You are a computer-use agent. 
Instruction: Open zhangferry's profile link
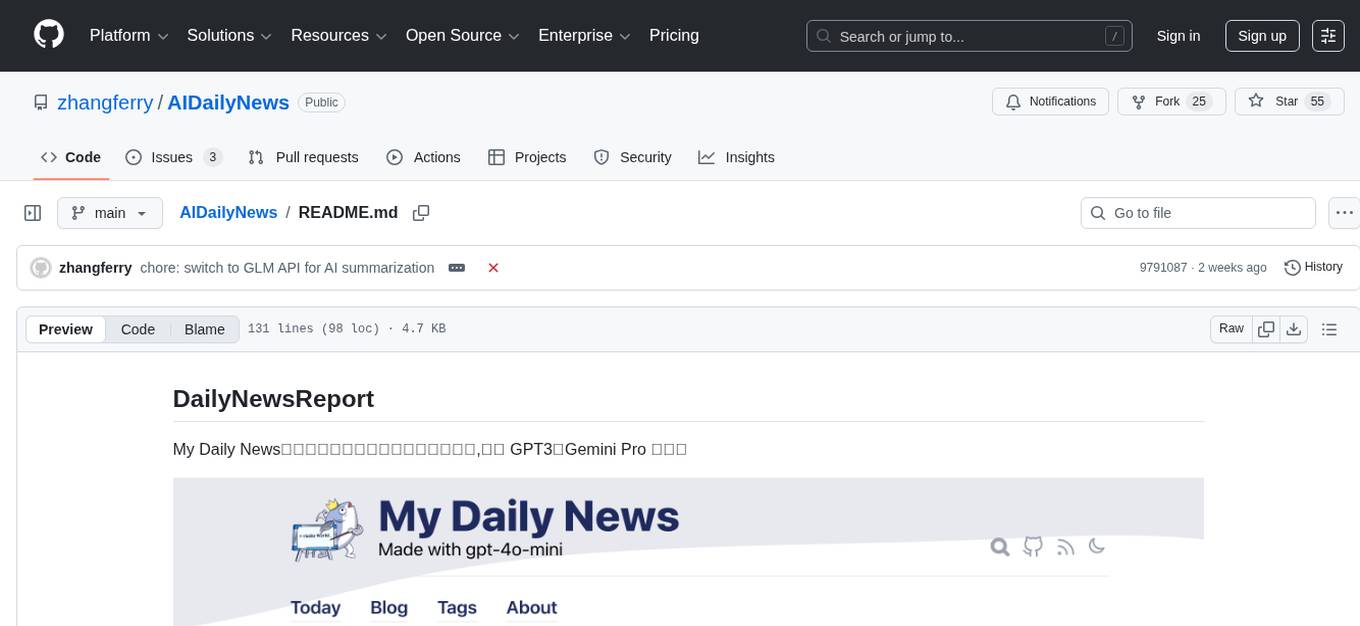pyautogui.click(x=105, y=102)
